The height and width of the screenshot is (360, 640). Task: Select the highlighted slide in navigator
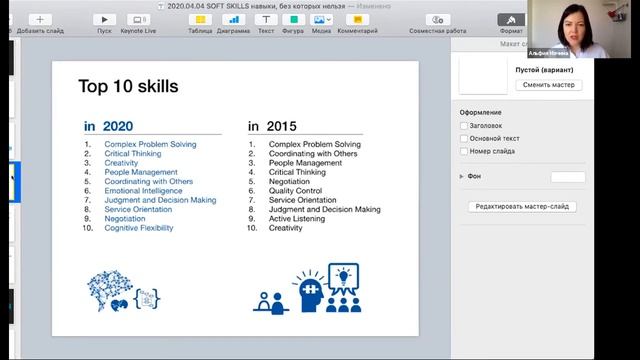[x=15, y=182]
